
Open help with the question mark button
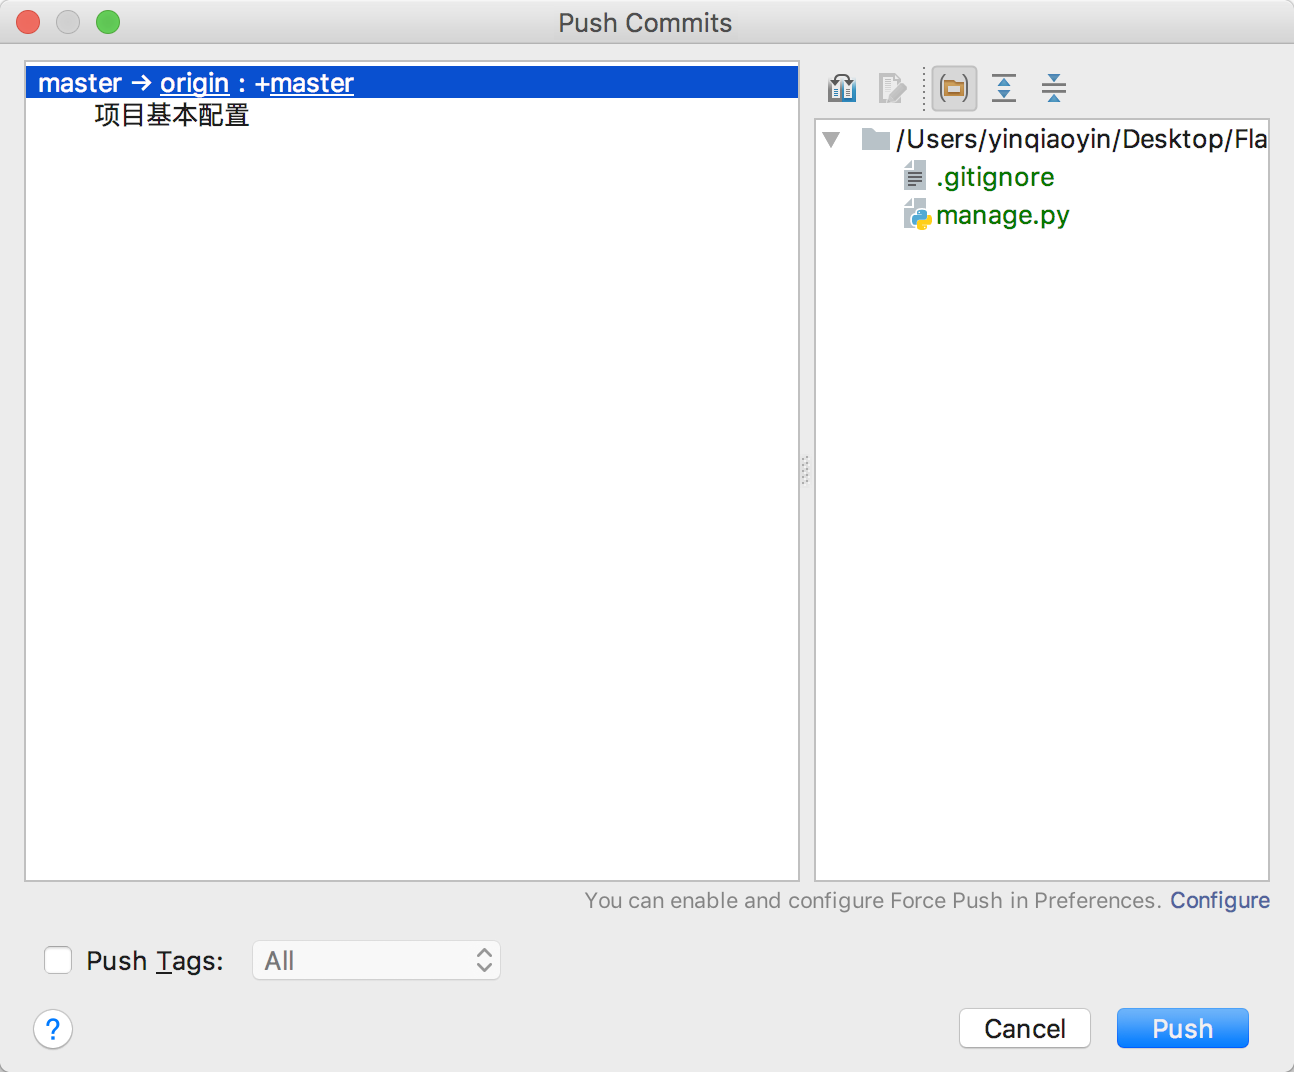[x=53, y=1029]
